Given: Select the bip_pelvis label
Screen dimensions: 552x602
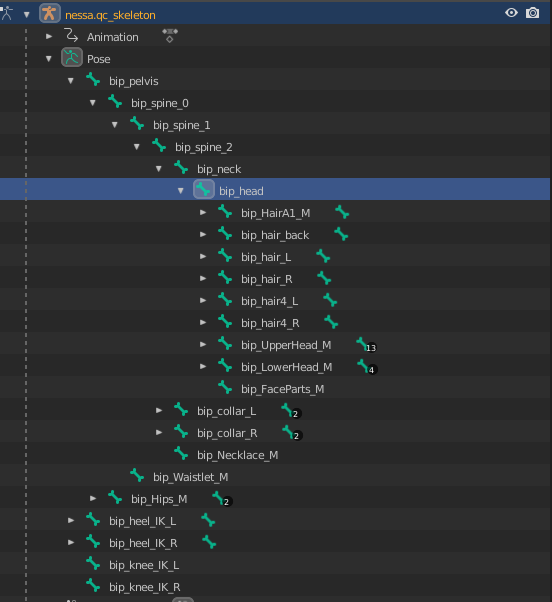Looking at the screenshot, I should pos(134,81).
